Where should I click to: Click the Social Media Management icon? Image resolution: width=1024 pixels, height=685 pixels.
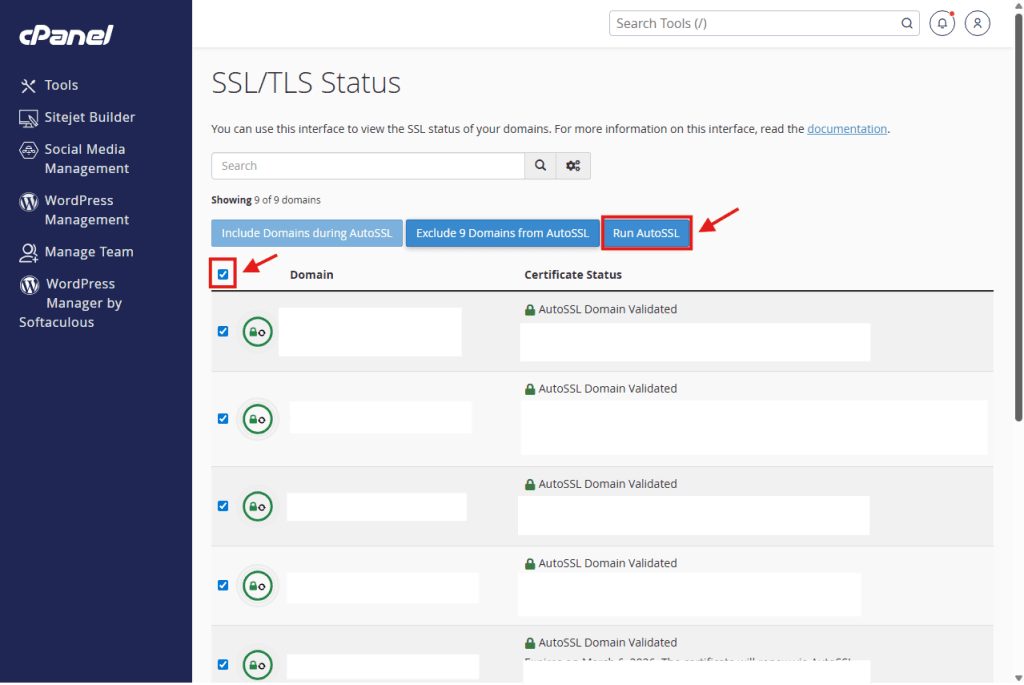point(29,150)
